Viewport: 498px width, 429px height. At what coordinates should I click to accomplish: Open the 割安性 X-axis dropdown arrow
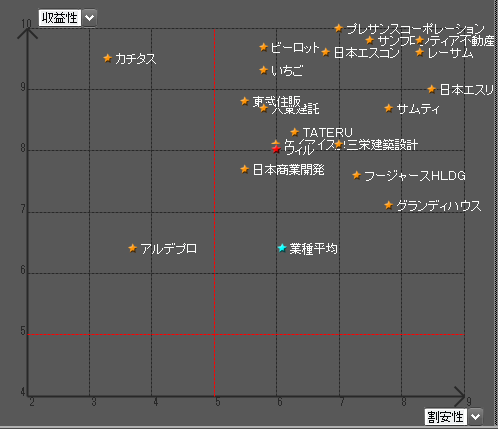475,416
